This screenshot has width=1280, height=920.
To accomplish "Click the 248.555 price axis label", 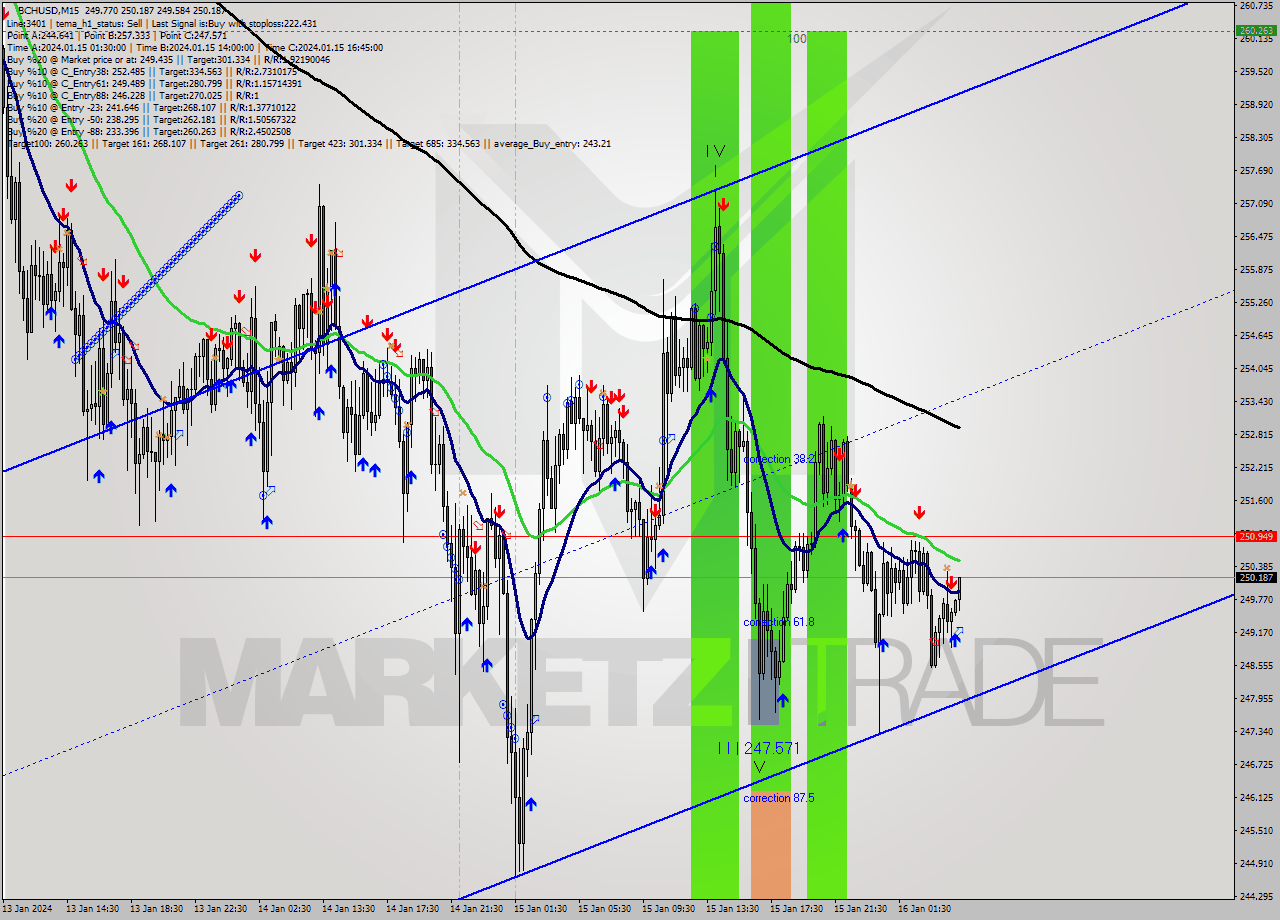I will pyautogui.click(x=1256, y=665).
